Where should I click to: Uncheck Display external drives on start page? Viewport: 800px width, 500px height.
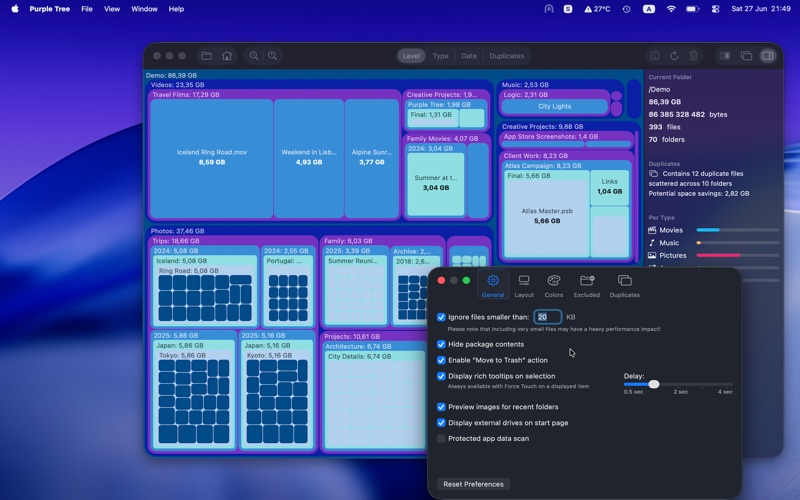click(441, 423)
